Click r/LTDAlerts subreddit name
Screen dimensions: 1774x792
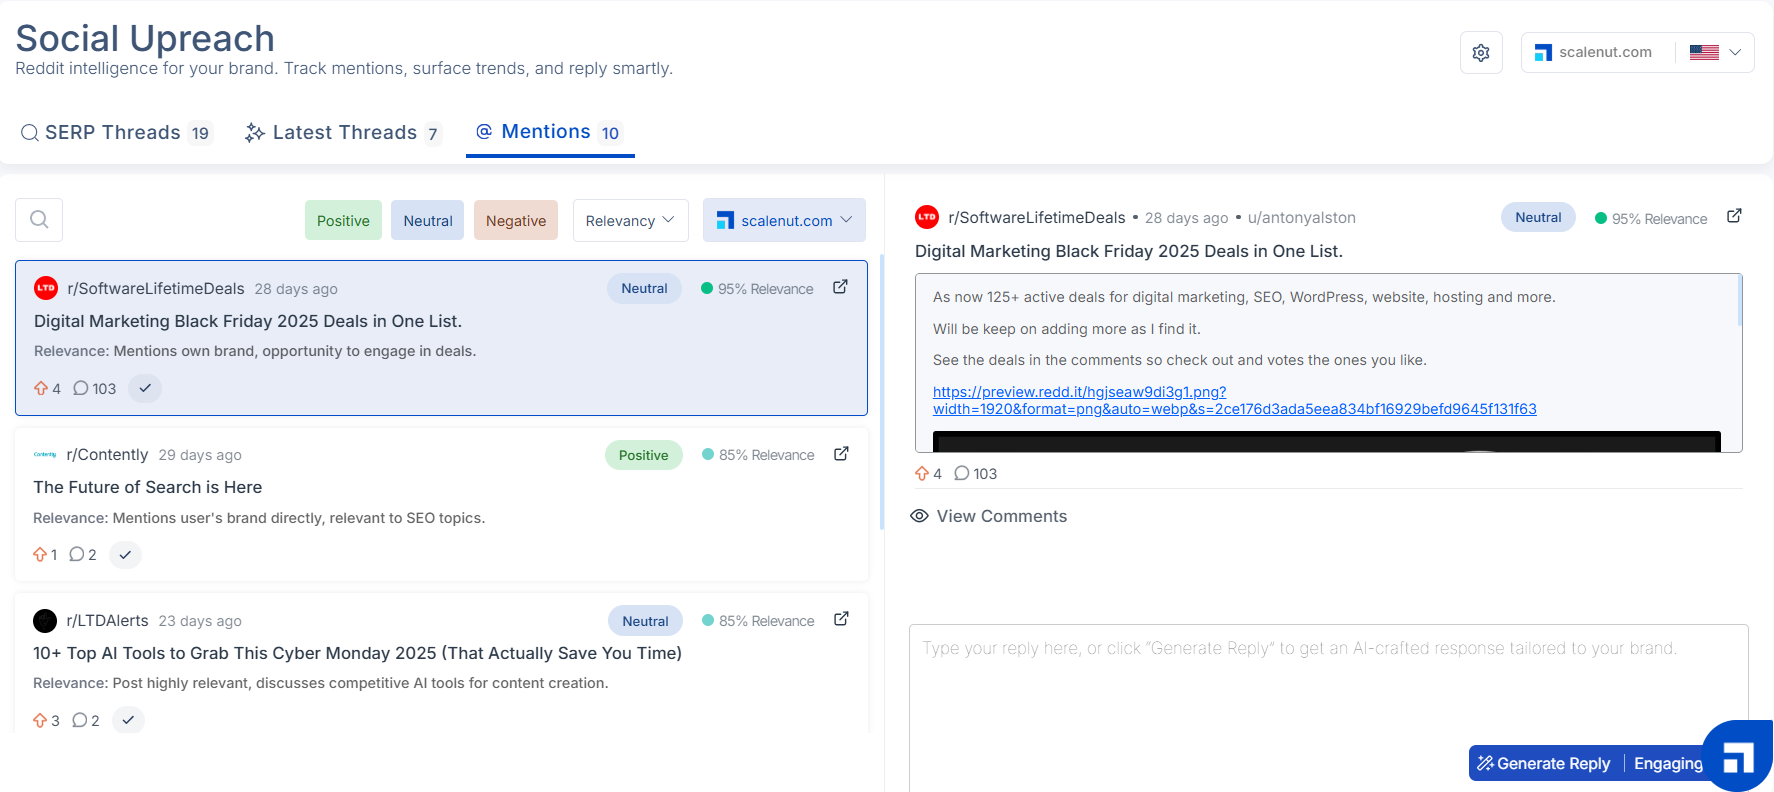(107, 620)
